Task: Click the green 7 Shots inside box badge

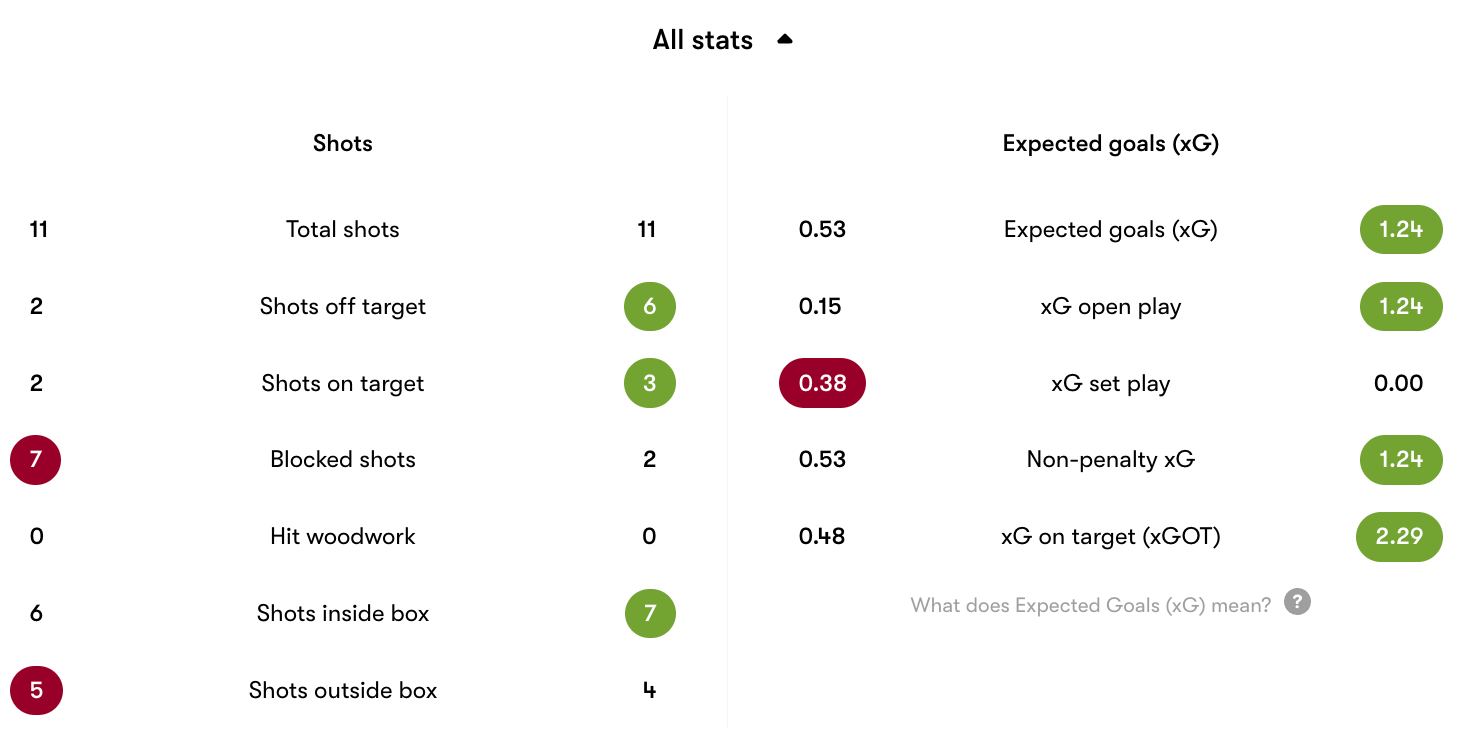Action: coord(650,613)
